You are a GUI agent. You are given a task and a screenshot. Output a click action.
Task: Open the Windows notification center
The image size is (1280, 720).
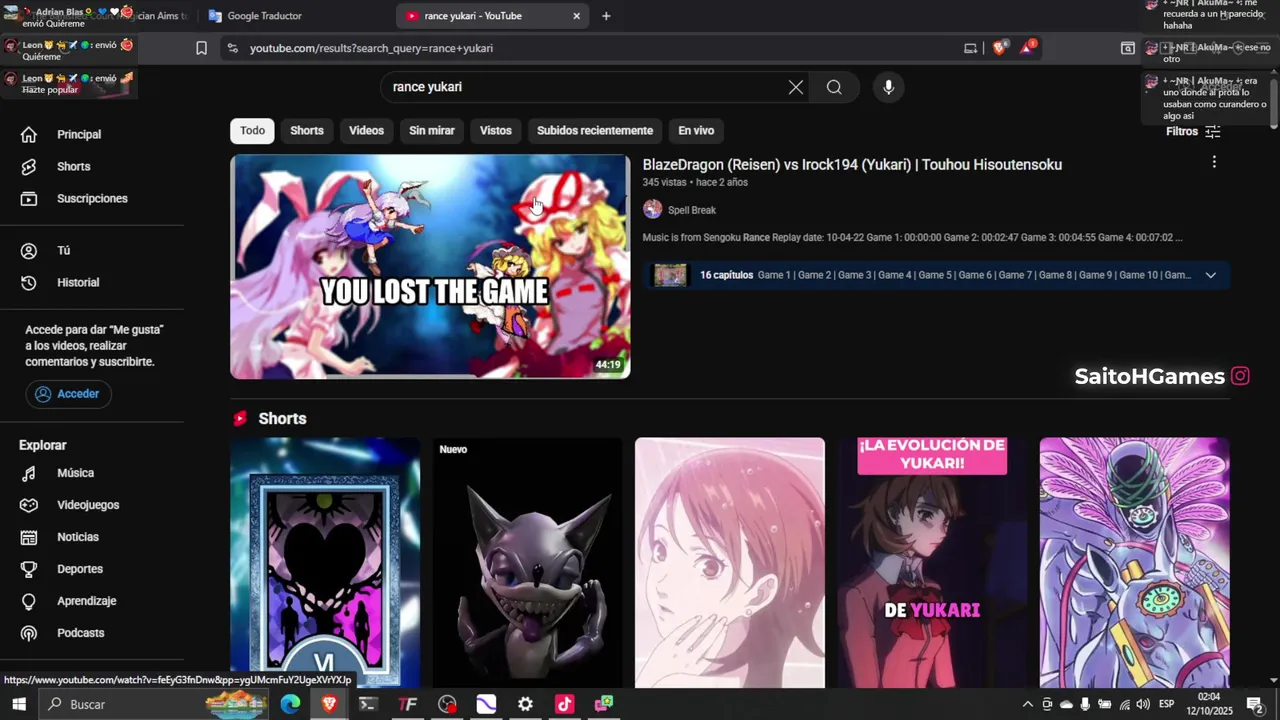[x=1254, y=704]
